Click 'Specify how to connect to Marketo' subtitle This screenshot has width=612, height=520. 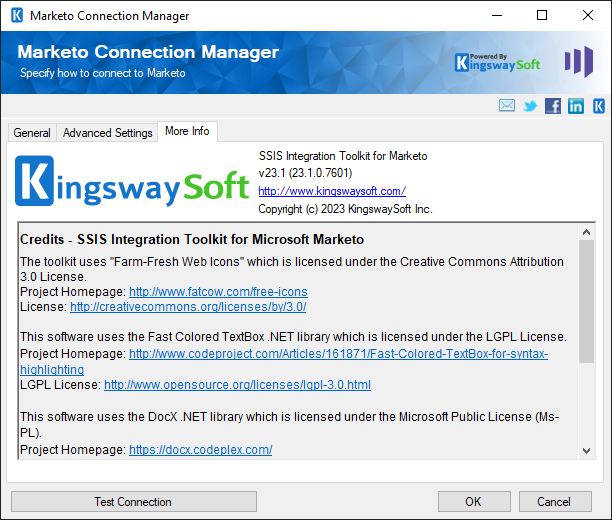(103, 73)
